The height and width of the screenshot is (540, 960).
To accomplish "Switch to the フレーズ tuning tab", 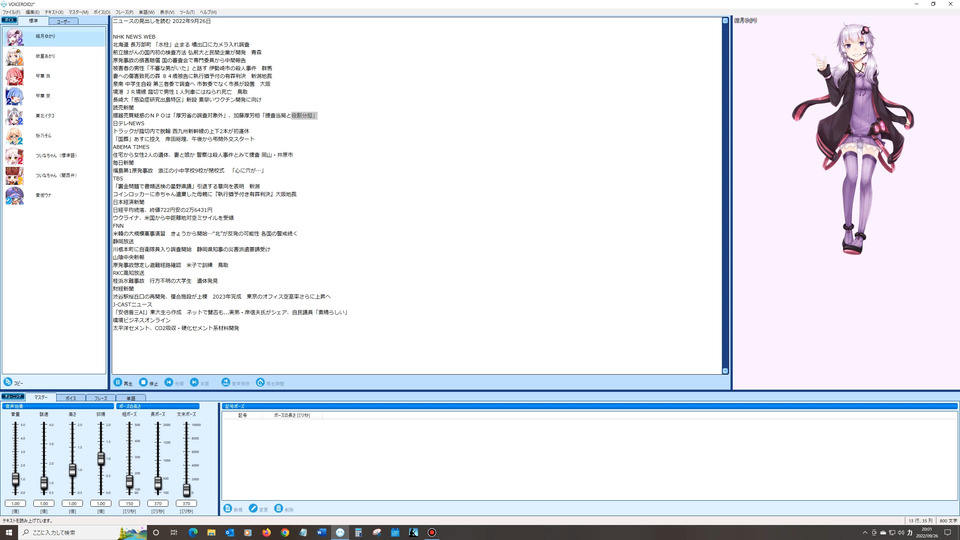I will coord(100,398).
